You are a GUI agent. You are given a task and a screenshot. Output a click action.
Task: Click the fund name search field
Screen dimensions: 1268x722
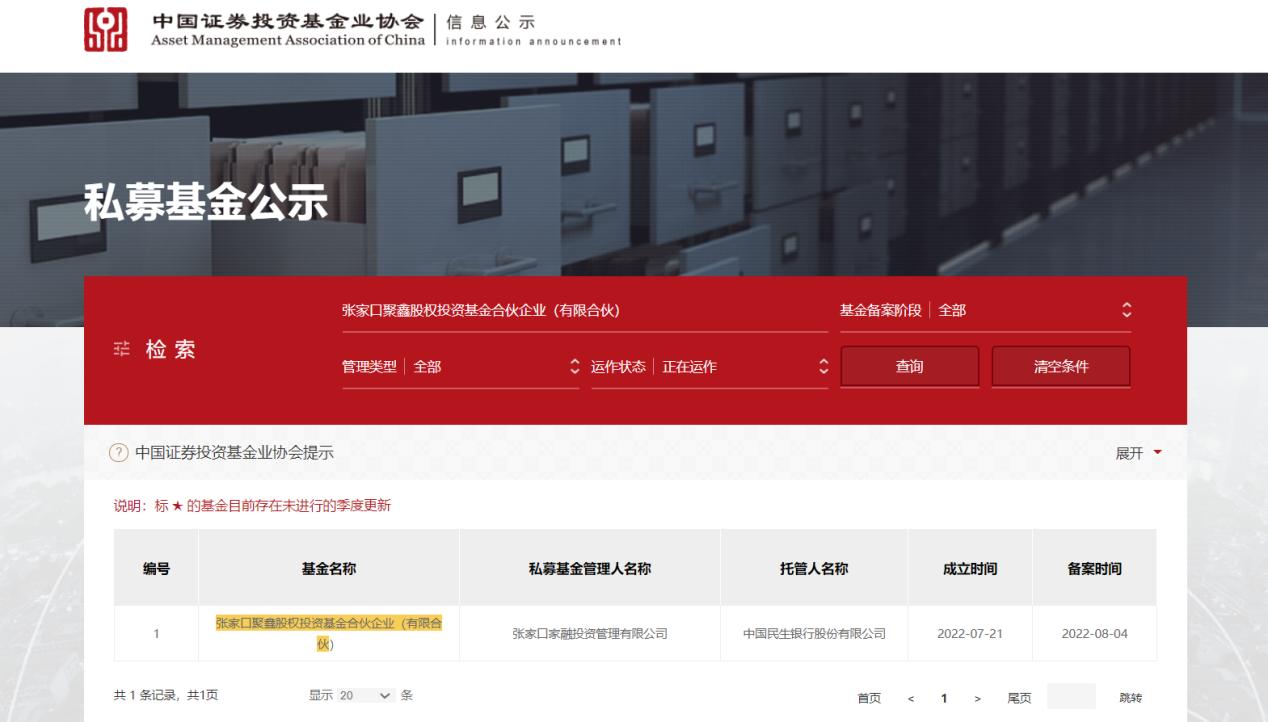pos(584,311)
